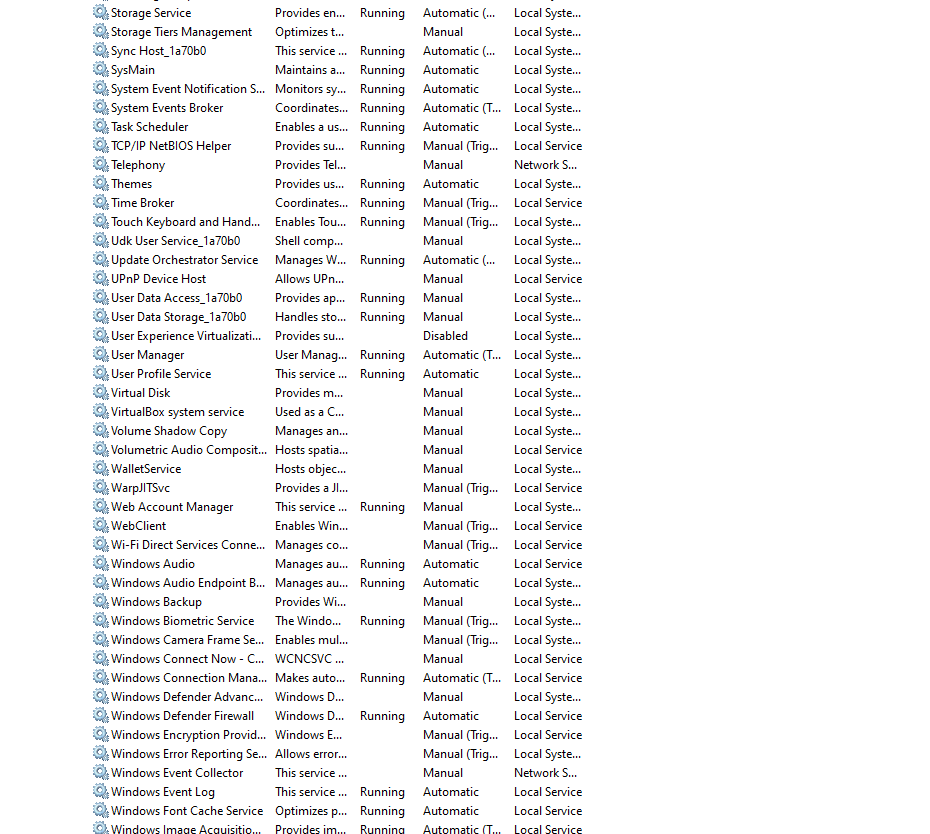
Task: Click the 'Shell comp...' description text
Action: click(309, 241)
